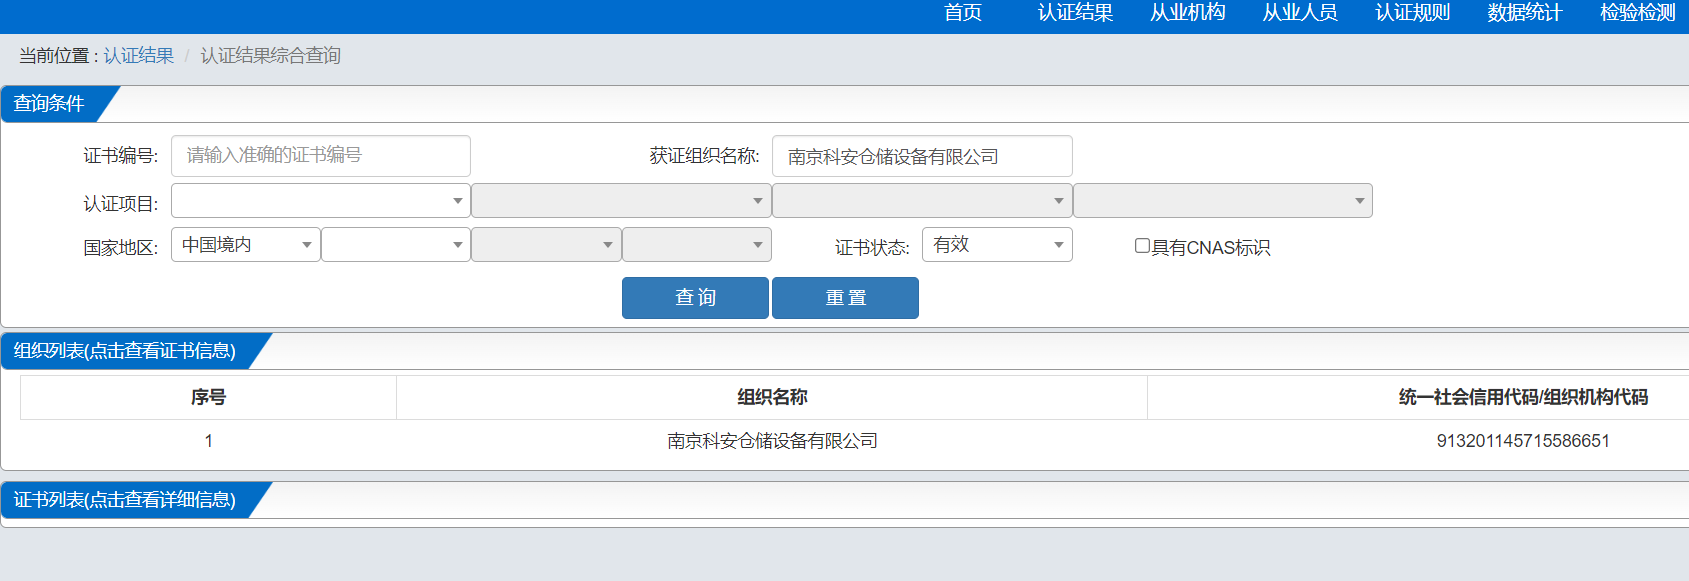Open the 证书状态 dropdown showing 有效
The height and width of the screenshot is (581, 1689).
click(x=997, y=245)
